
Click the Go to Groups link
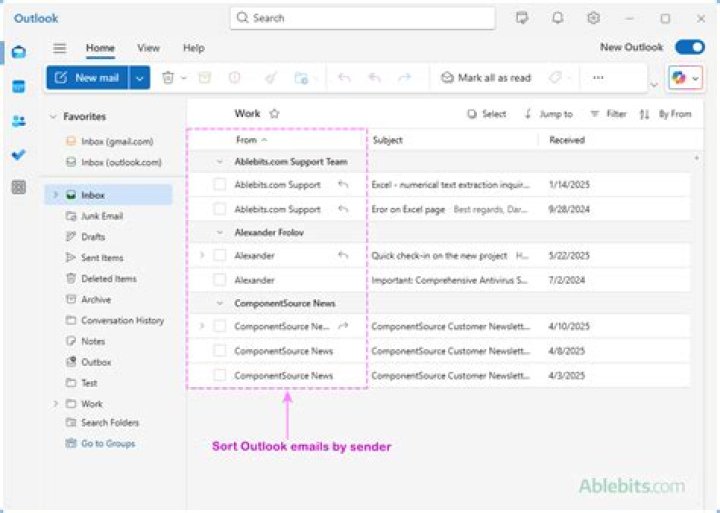click(101, 444)
